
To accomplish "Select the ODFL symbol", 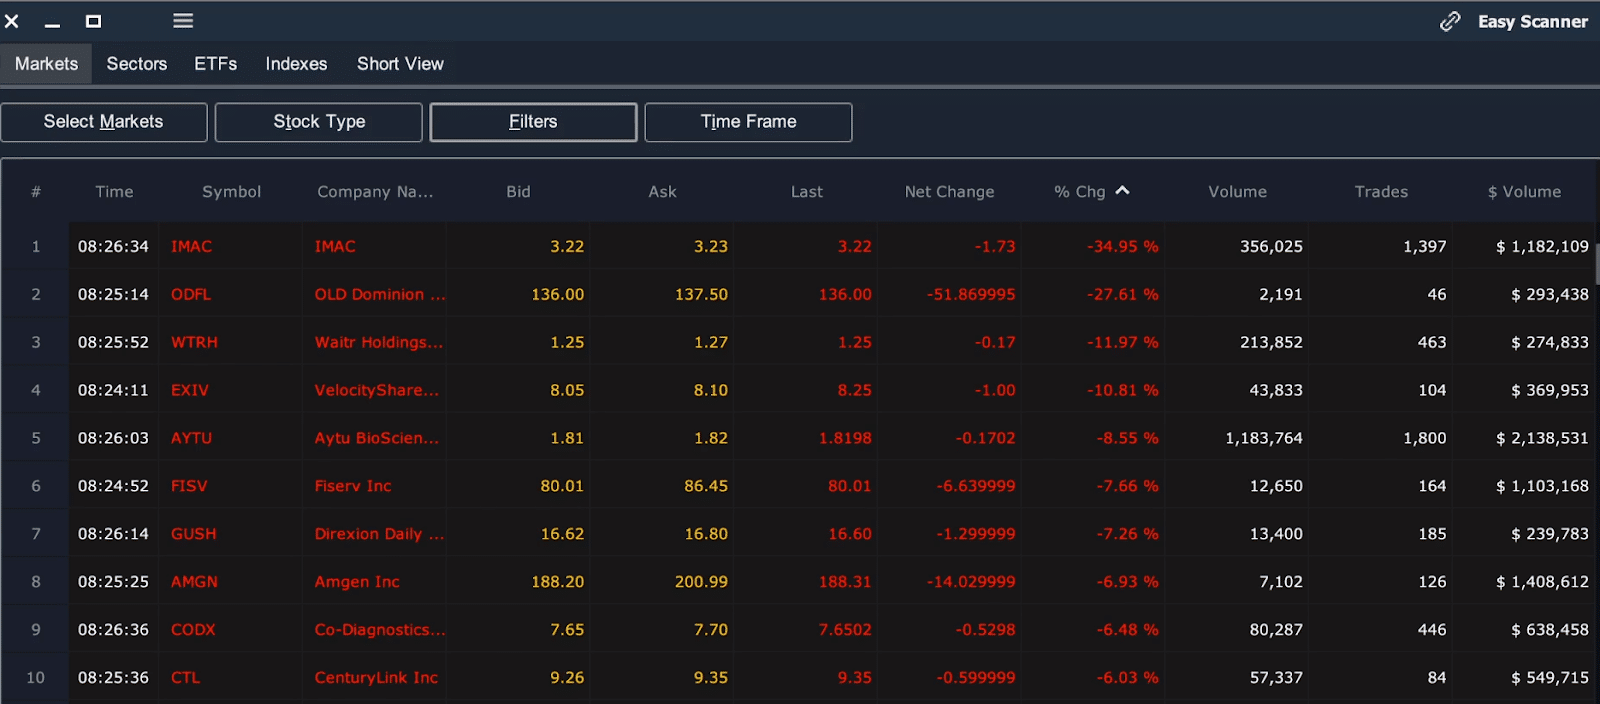I will (x=191, y=295).
